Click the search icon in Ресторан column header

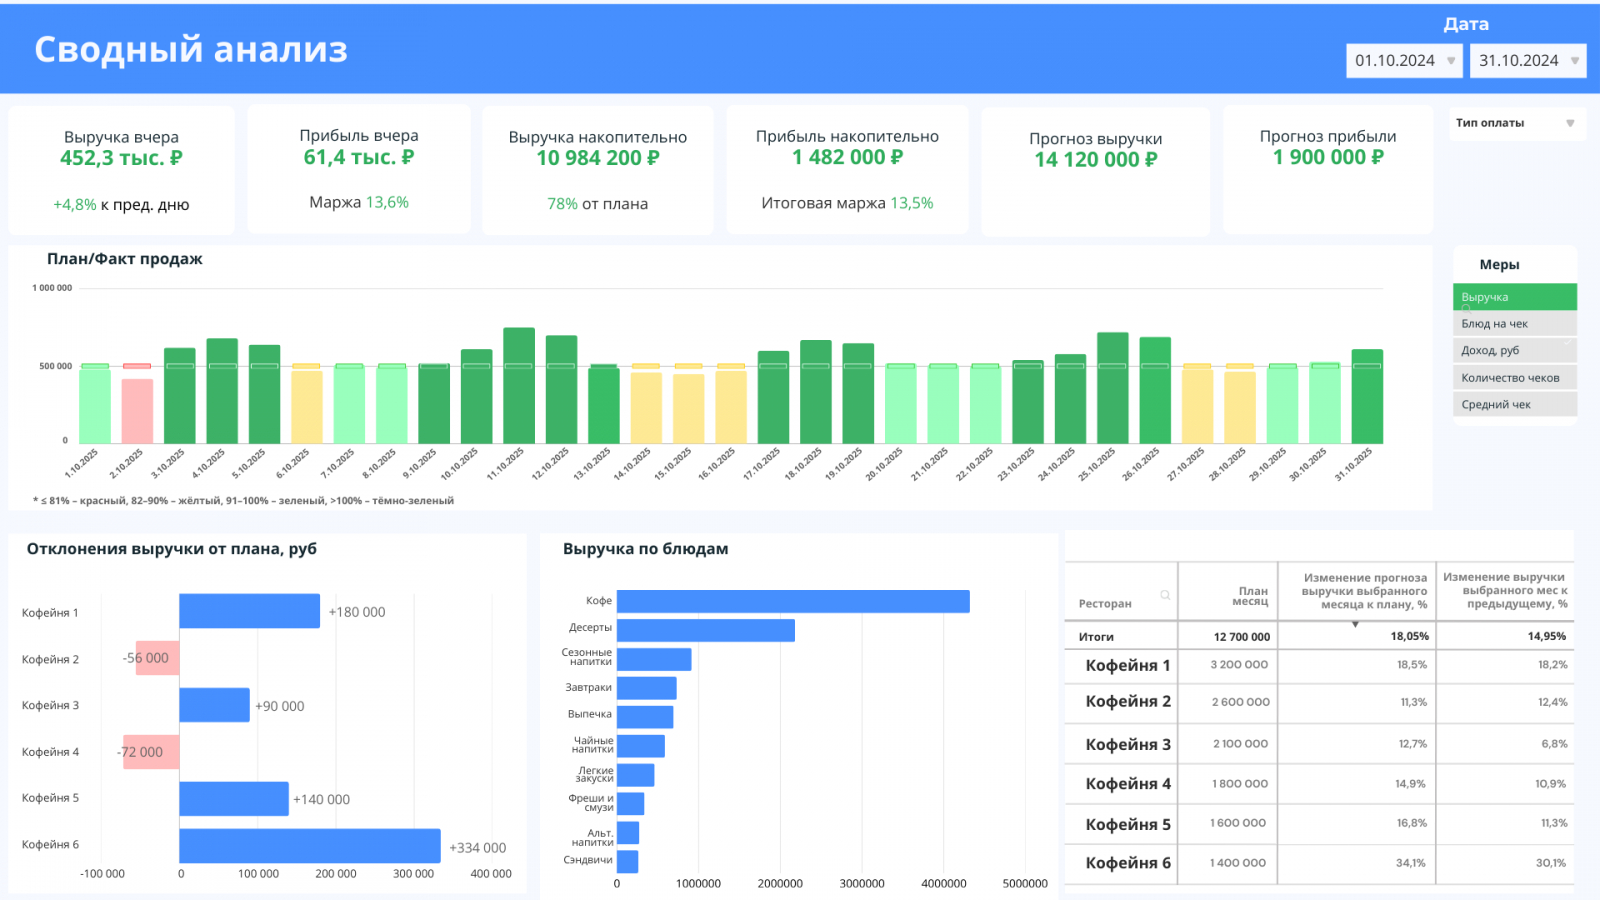point(1165,595)
